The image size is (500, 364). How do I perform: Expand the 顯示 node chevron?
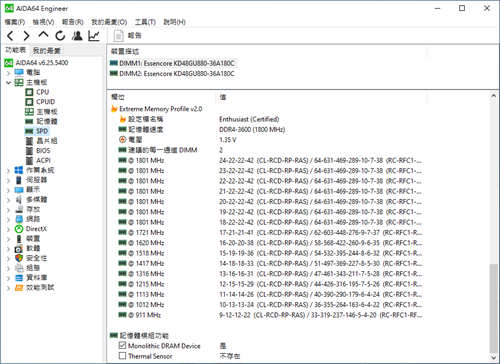(9, 190)
